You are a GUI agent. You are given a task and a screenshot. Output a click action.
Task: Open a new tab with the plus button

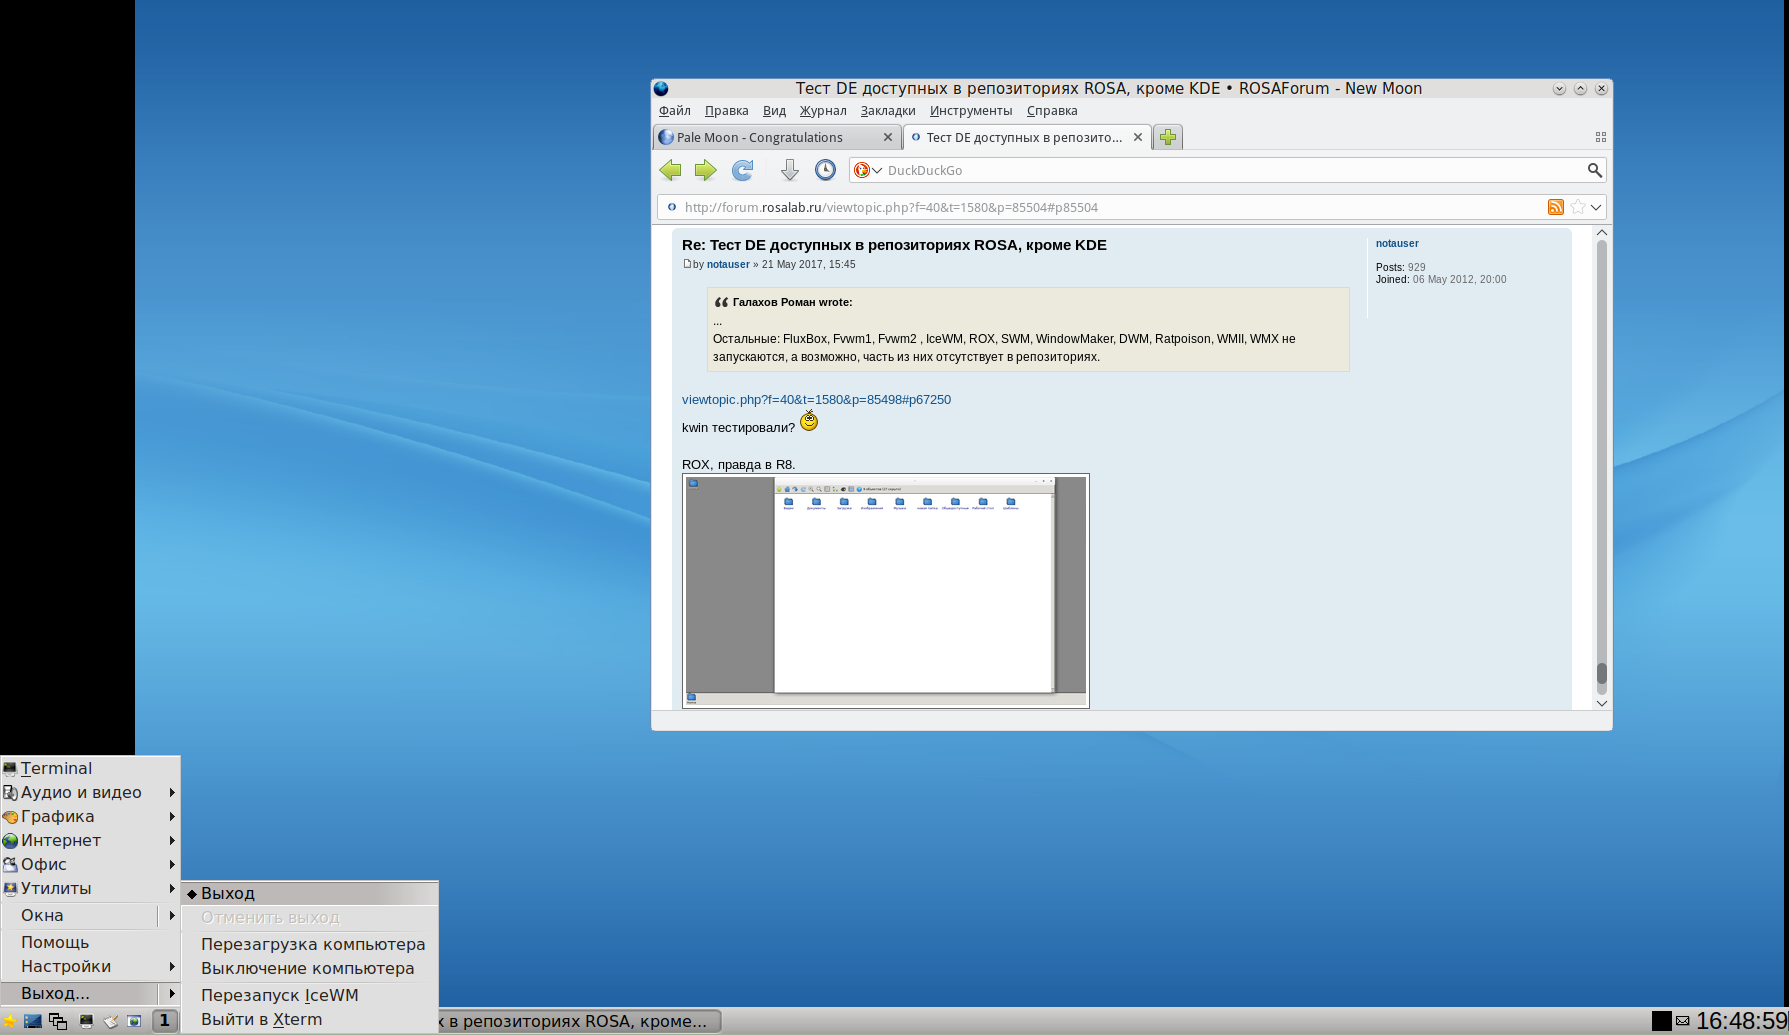coord(1167,137)
